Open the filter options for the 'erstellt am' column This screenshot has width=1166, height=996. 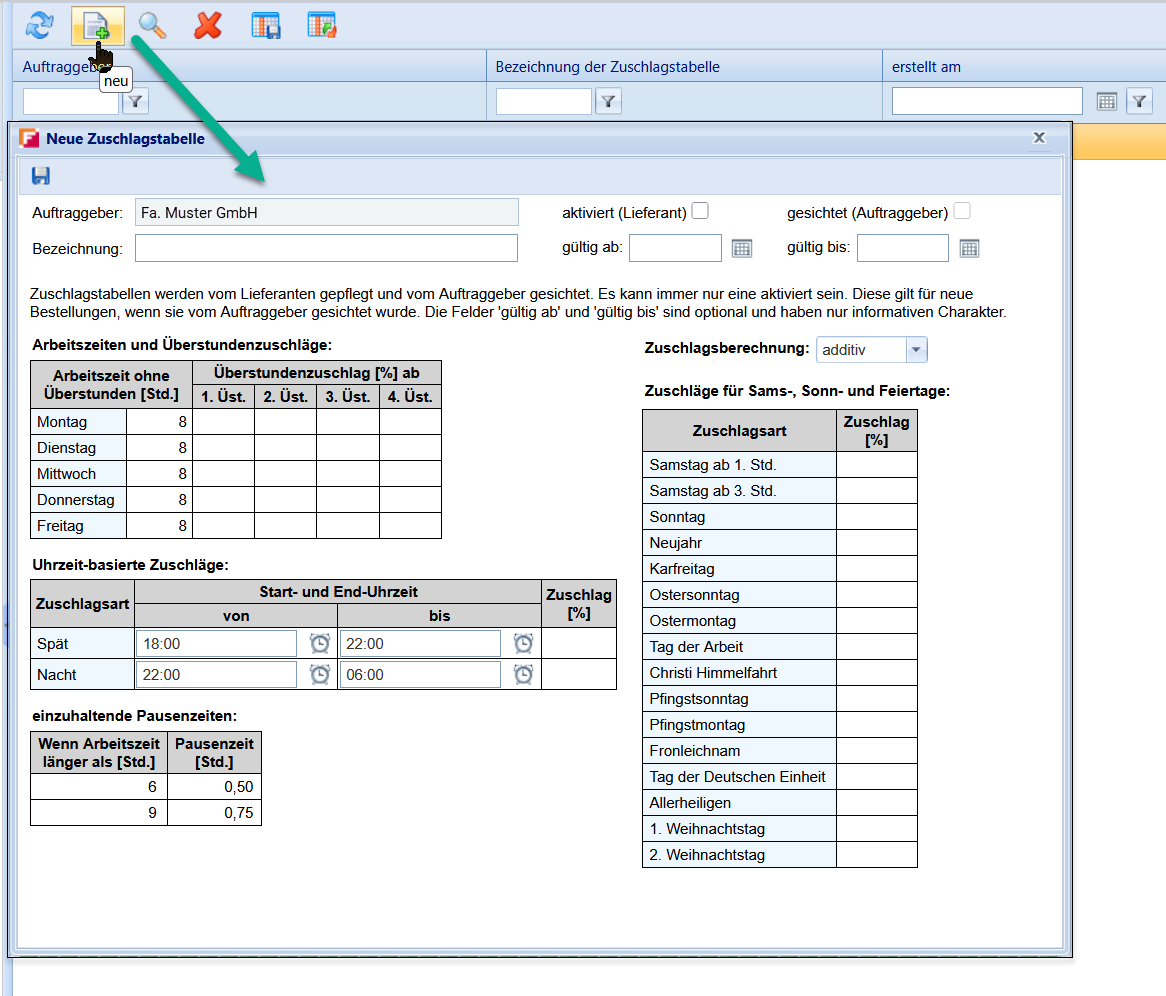click(1139, 101)
